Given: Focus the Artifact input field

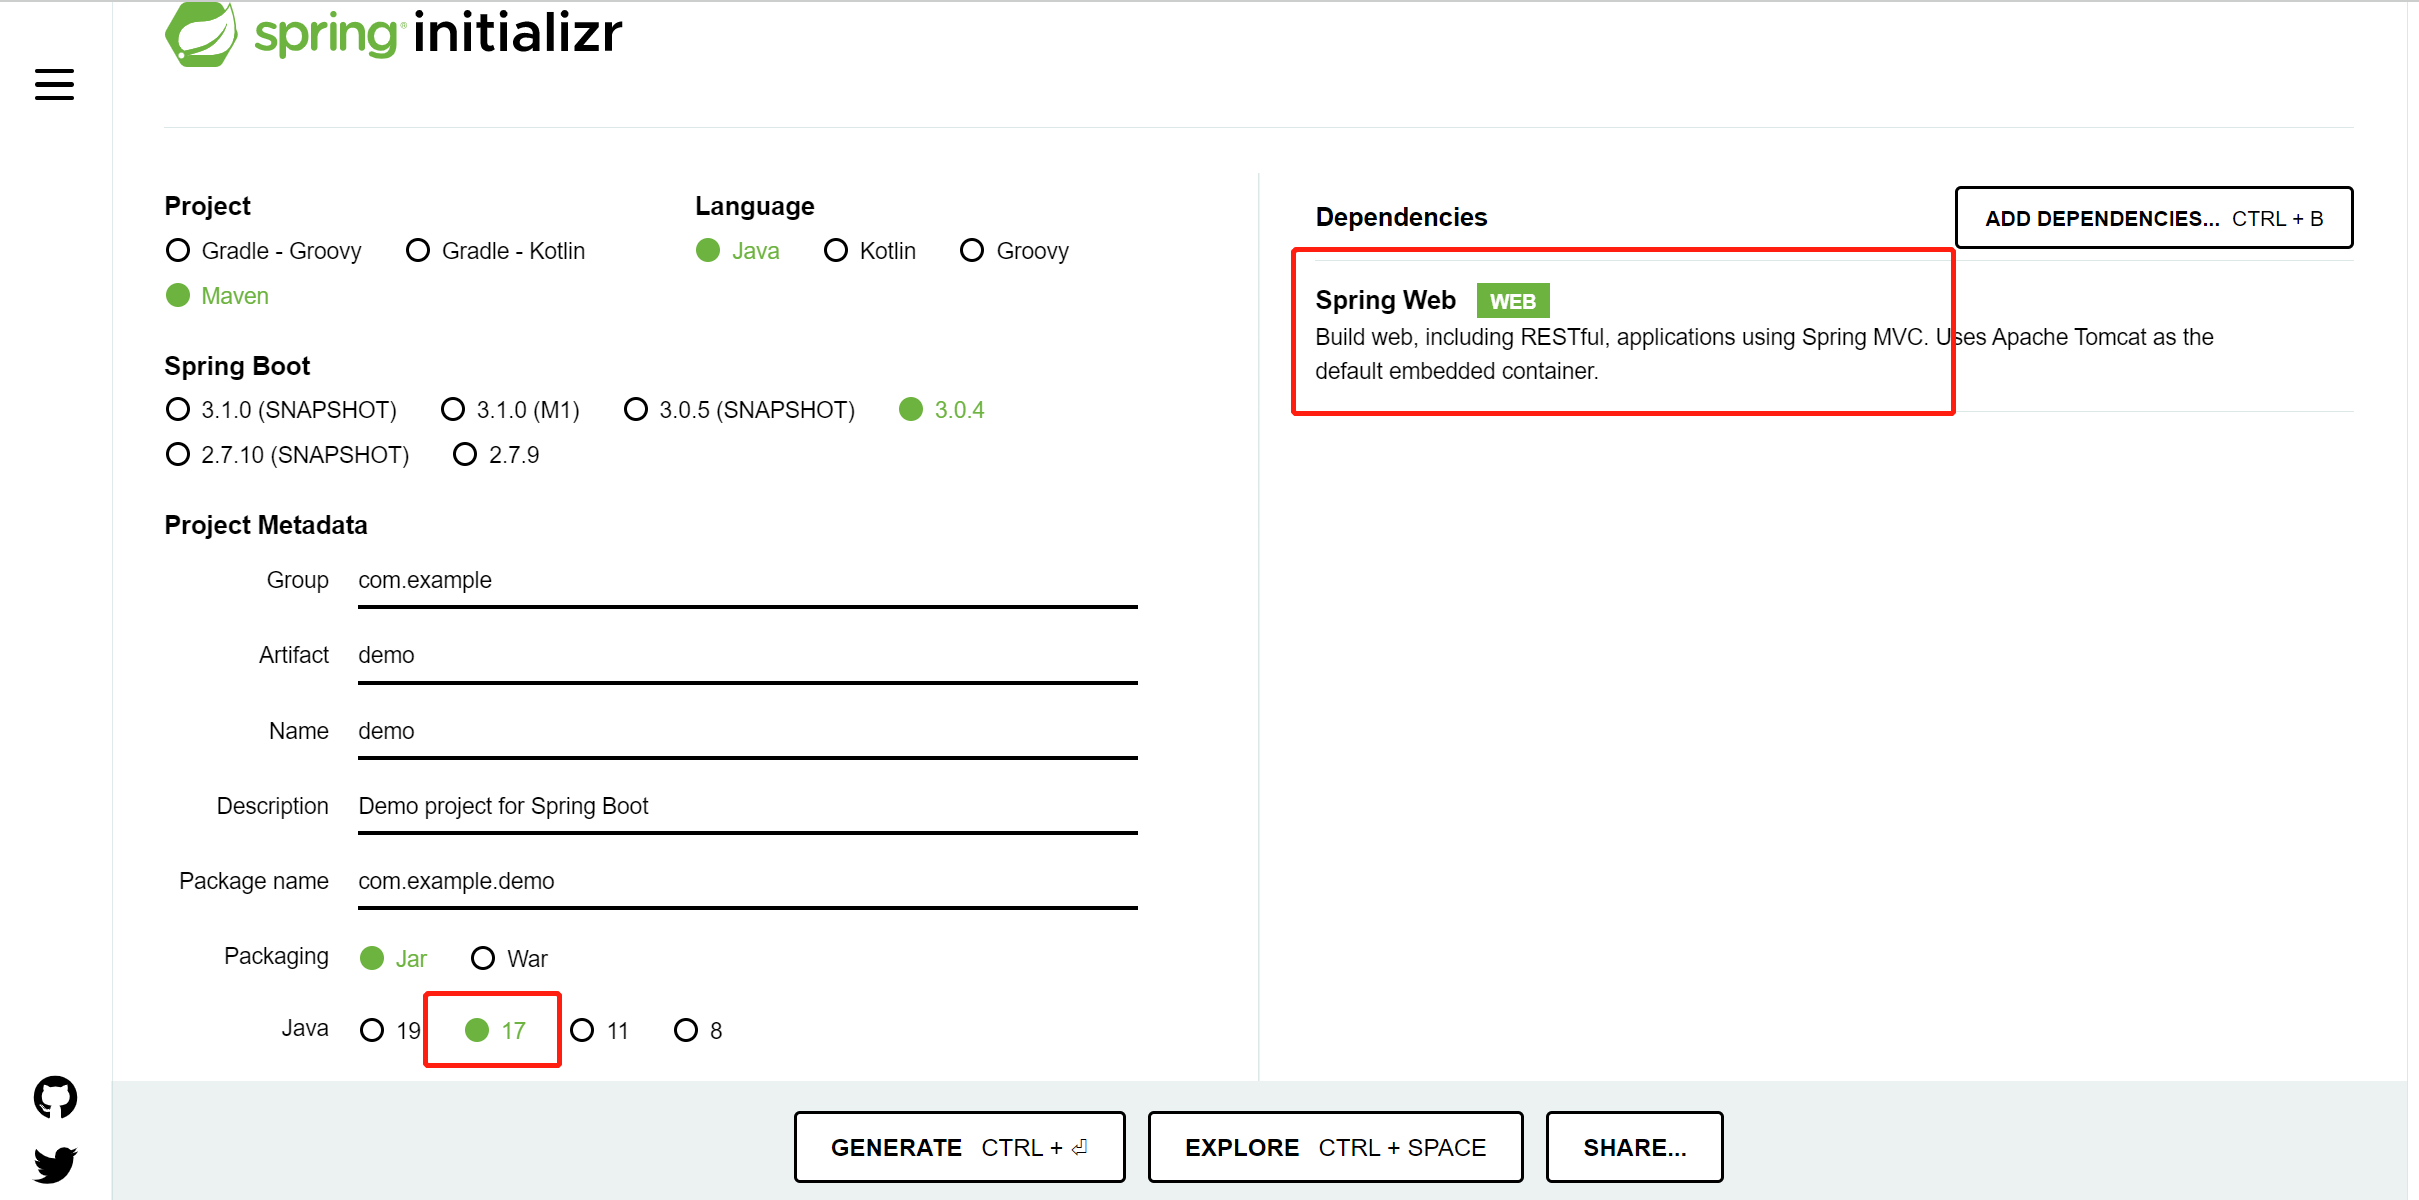Looking at the screenshot, I should 748,656.
